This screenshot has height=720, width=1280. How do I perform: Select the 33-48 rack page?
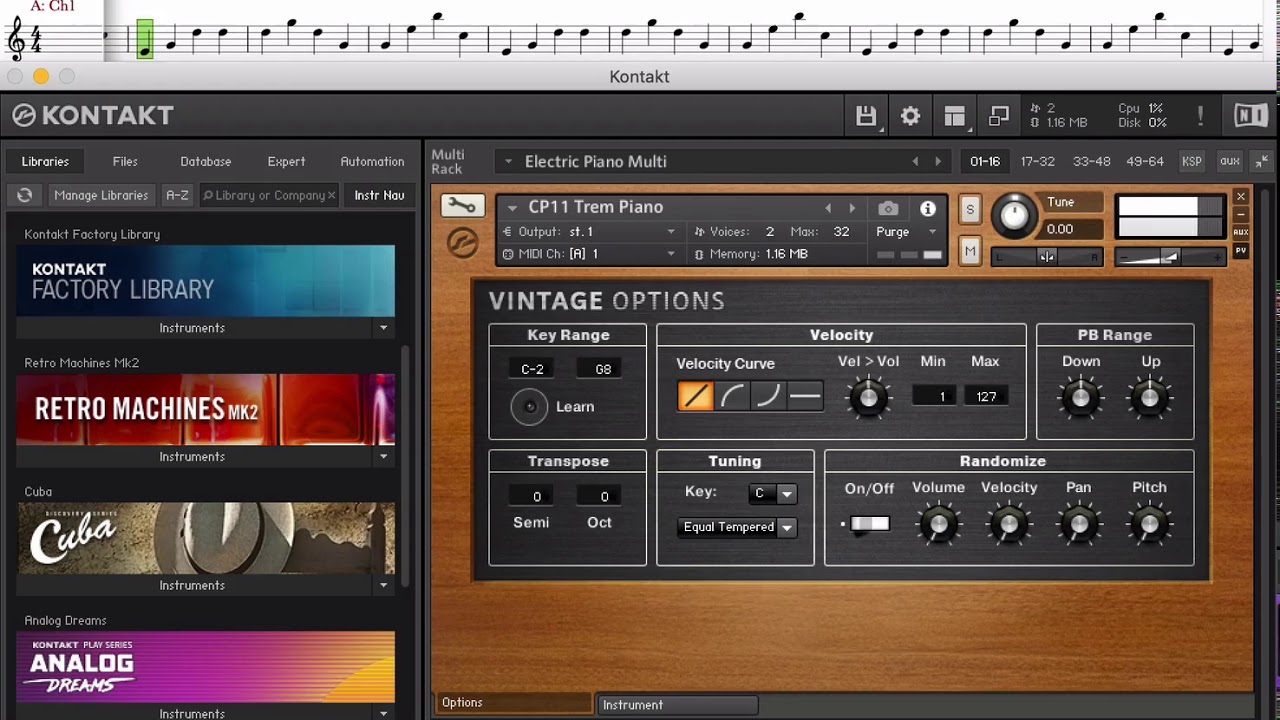point(1092,161)
